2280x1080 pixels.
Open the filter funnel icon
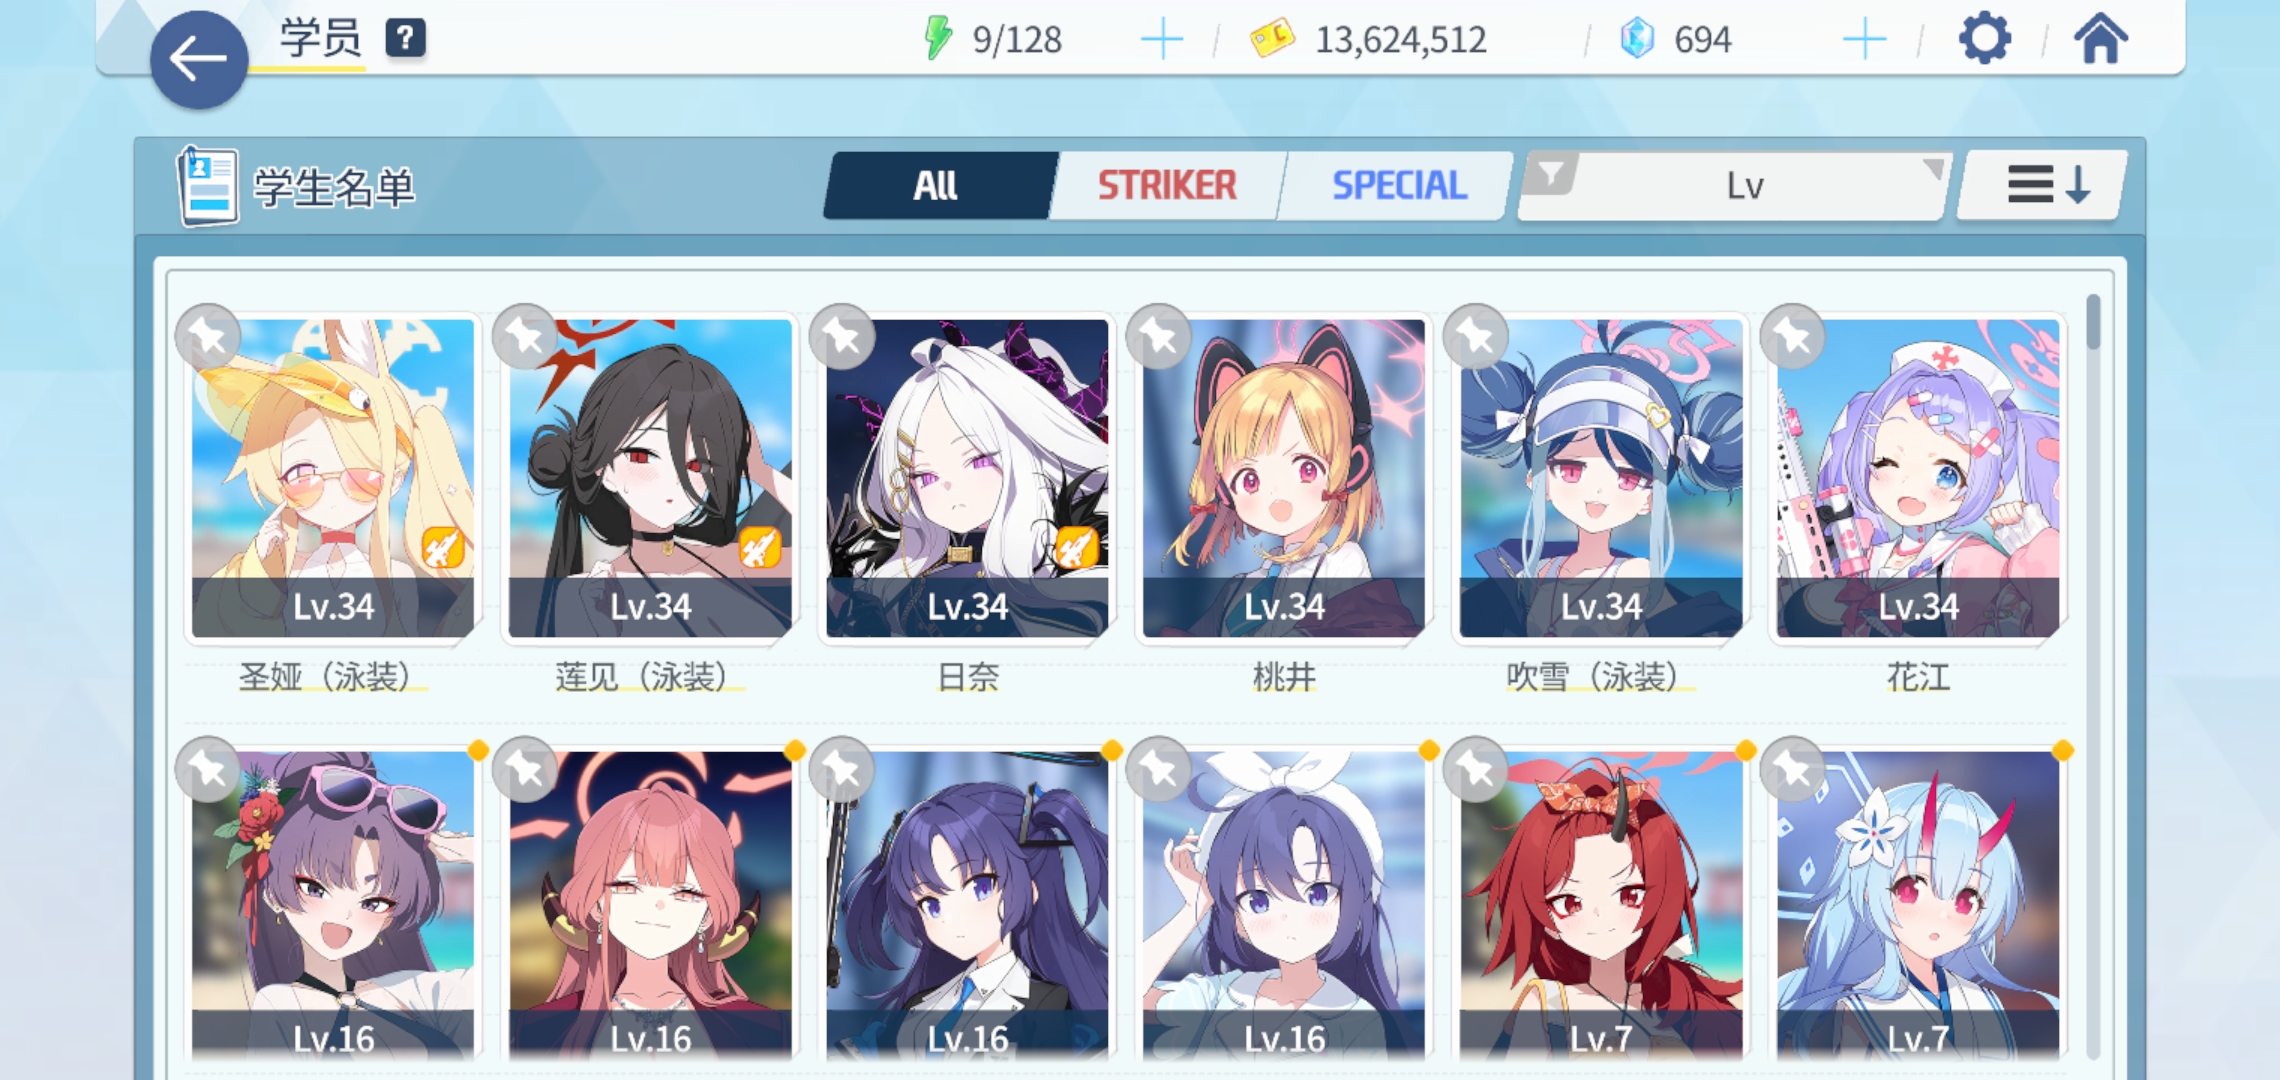1550,175
